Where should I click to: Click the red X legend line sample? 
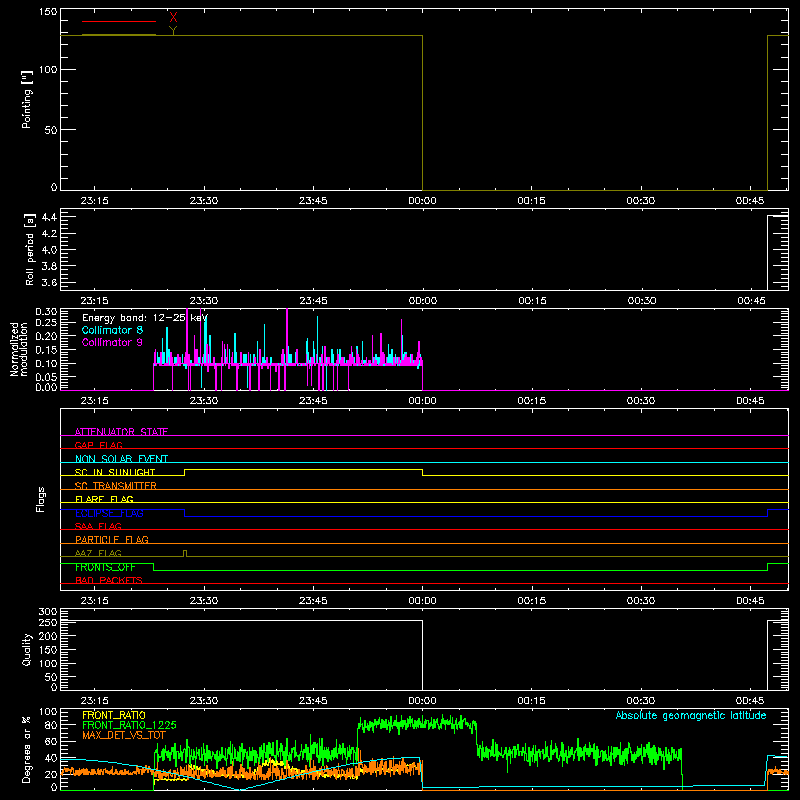[x=119, y=21]
